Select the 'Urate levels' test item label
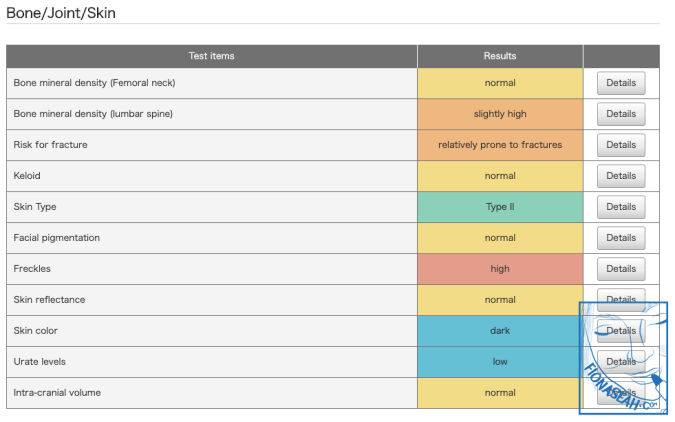 click(39, 362)
